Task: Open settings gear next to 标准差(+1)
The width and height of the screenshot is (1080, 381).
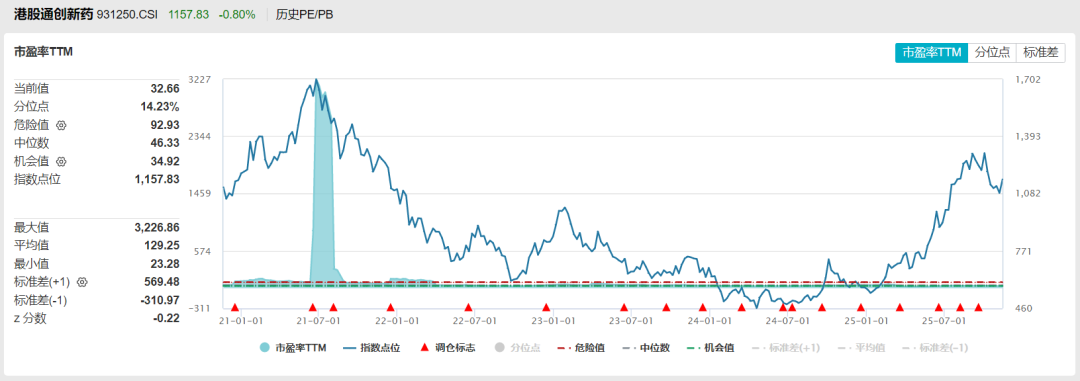Action: [x=82, y=282]
